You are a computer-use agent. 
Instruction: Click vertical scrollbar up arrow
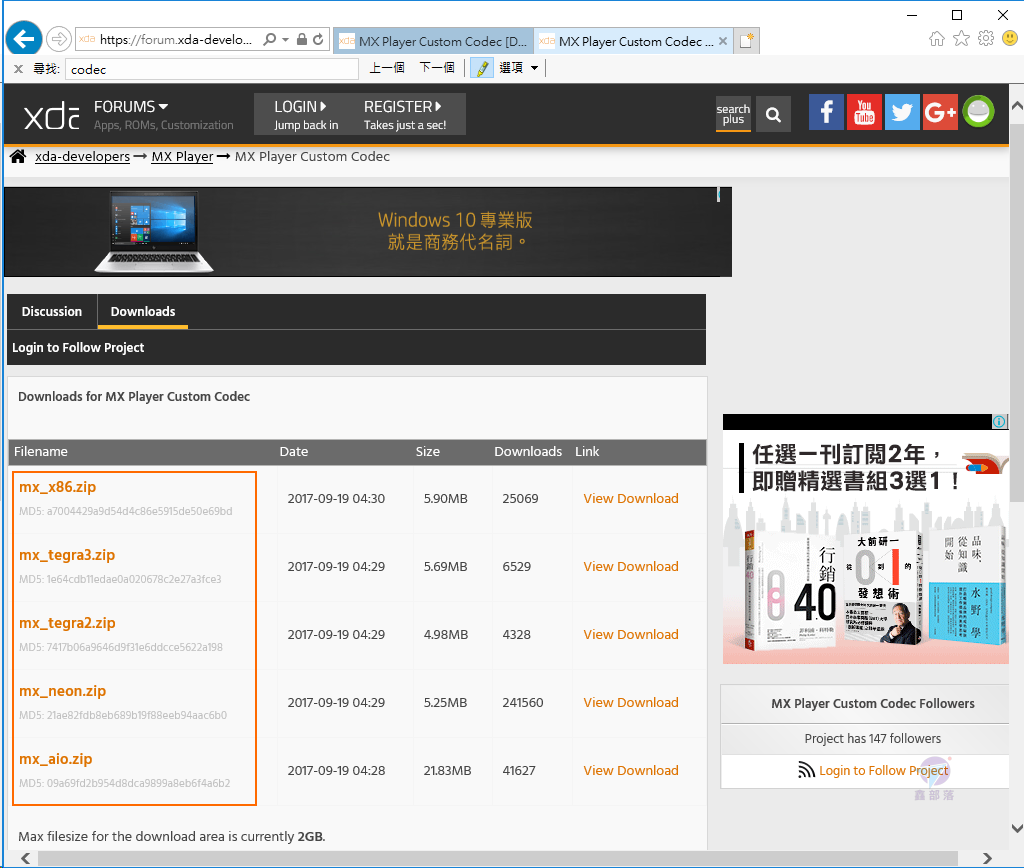tap(1017, 105)
